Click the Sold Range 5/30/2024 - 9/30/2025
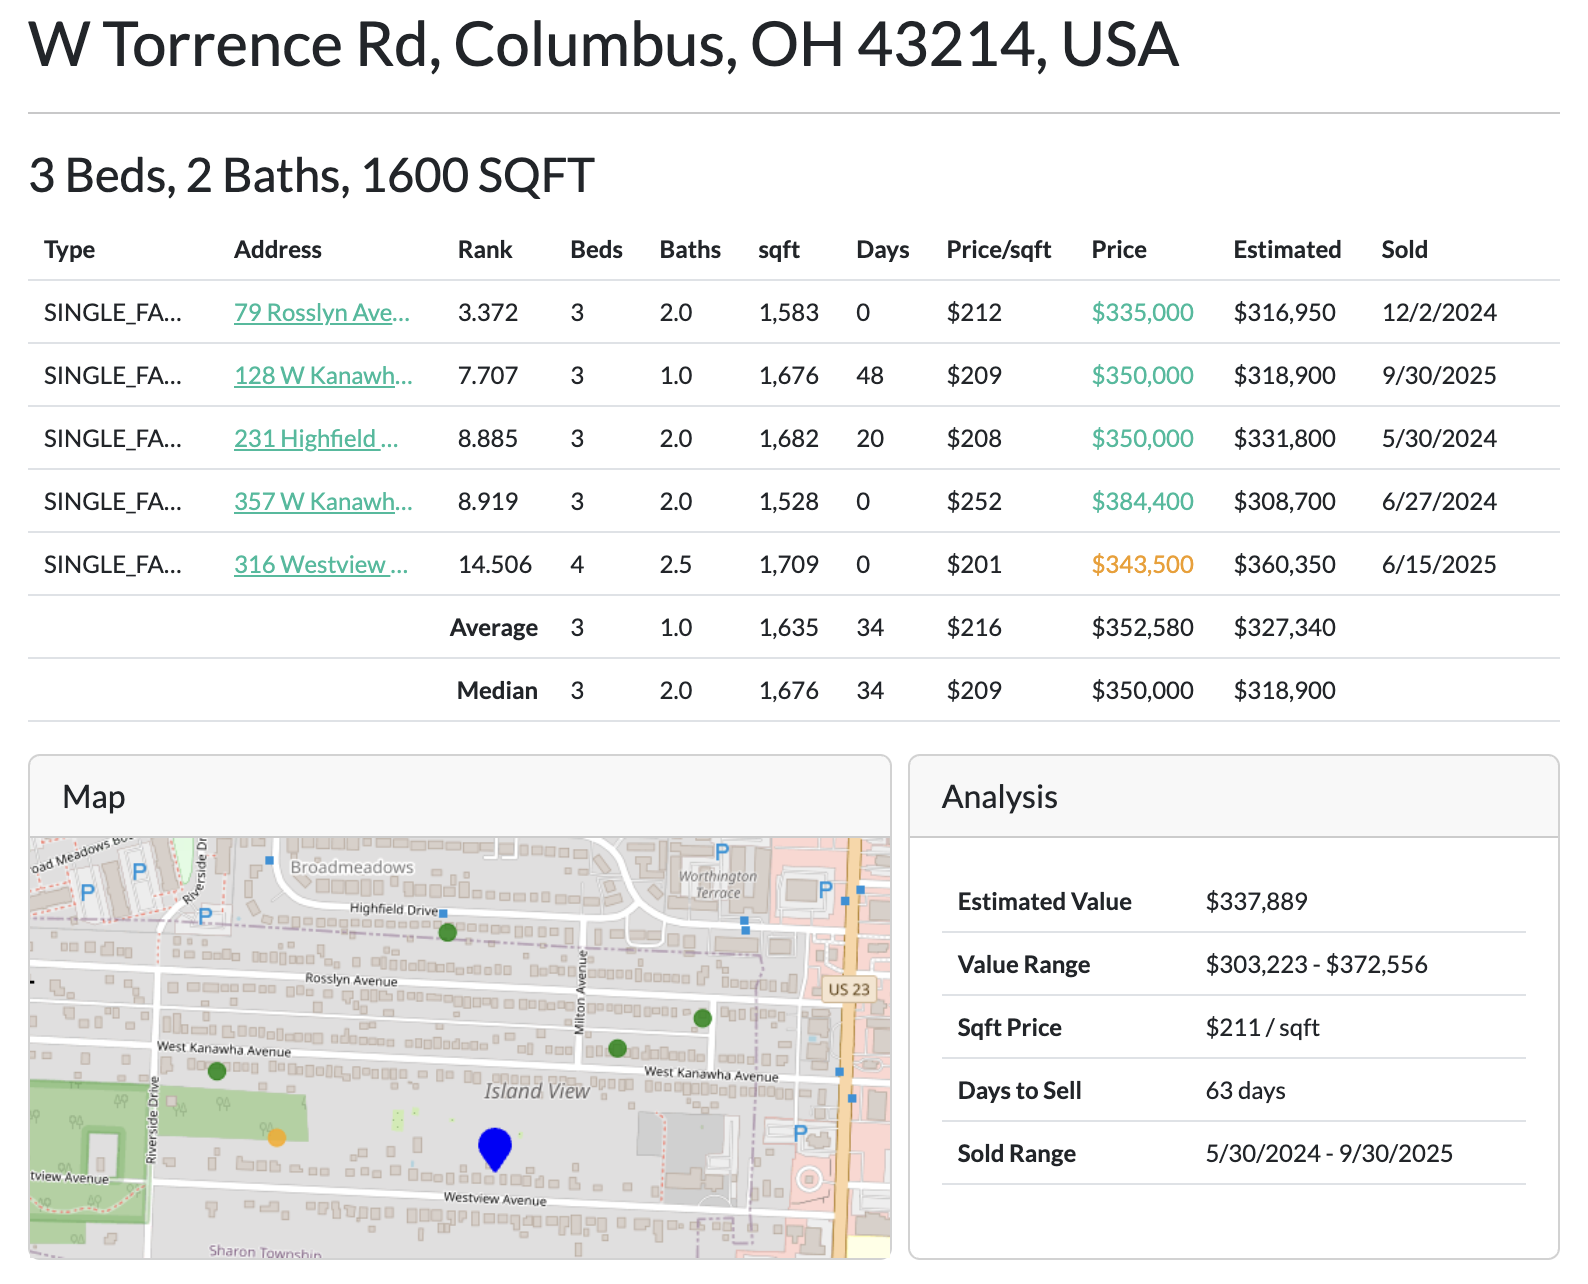This screenshot has height=1284, width=1588. pos(1329,1153)
